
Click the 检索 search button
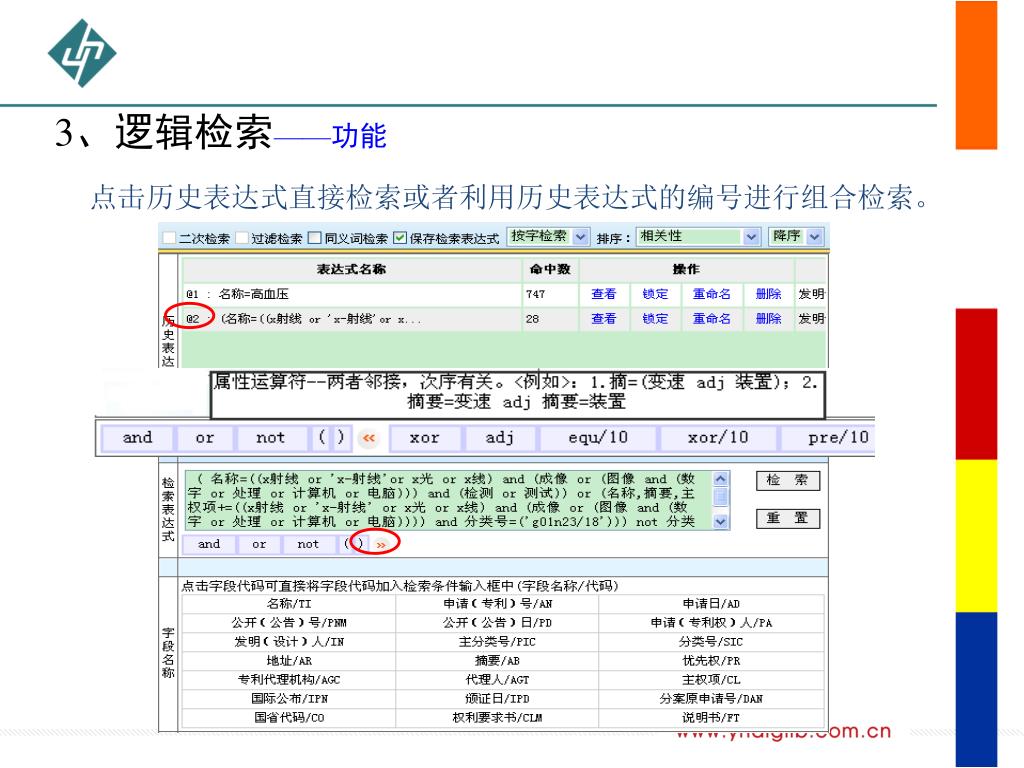pyautogui.click(x=788, y=480)
